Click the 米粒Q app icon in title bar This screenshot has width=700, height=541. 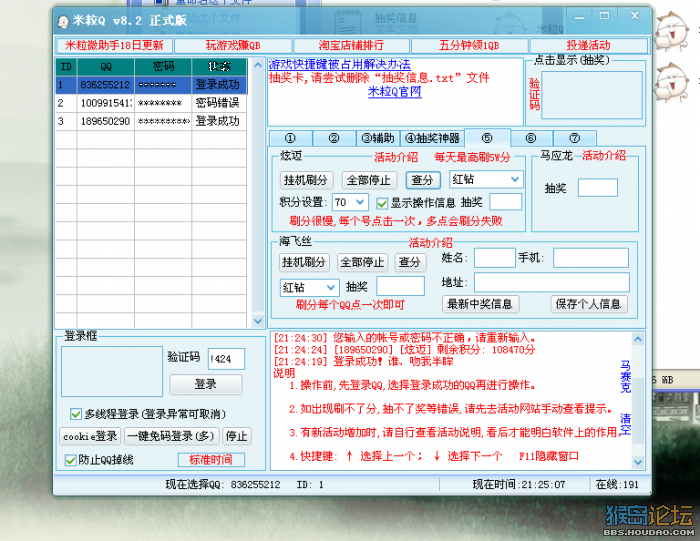coord(63,21)
